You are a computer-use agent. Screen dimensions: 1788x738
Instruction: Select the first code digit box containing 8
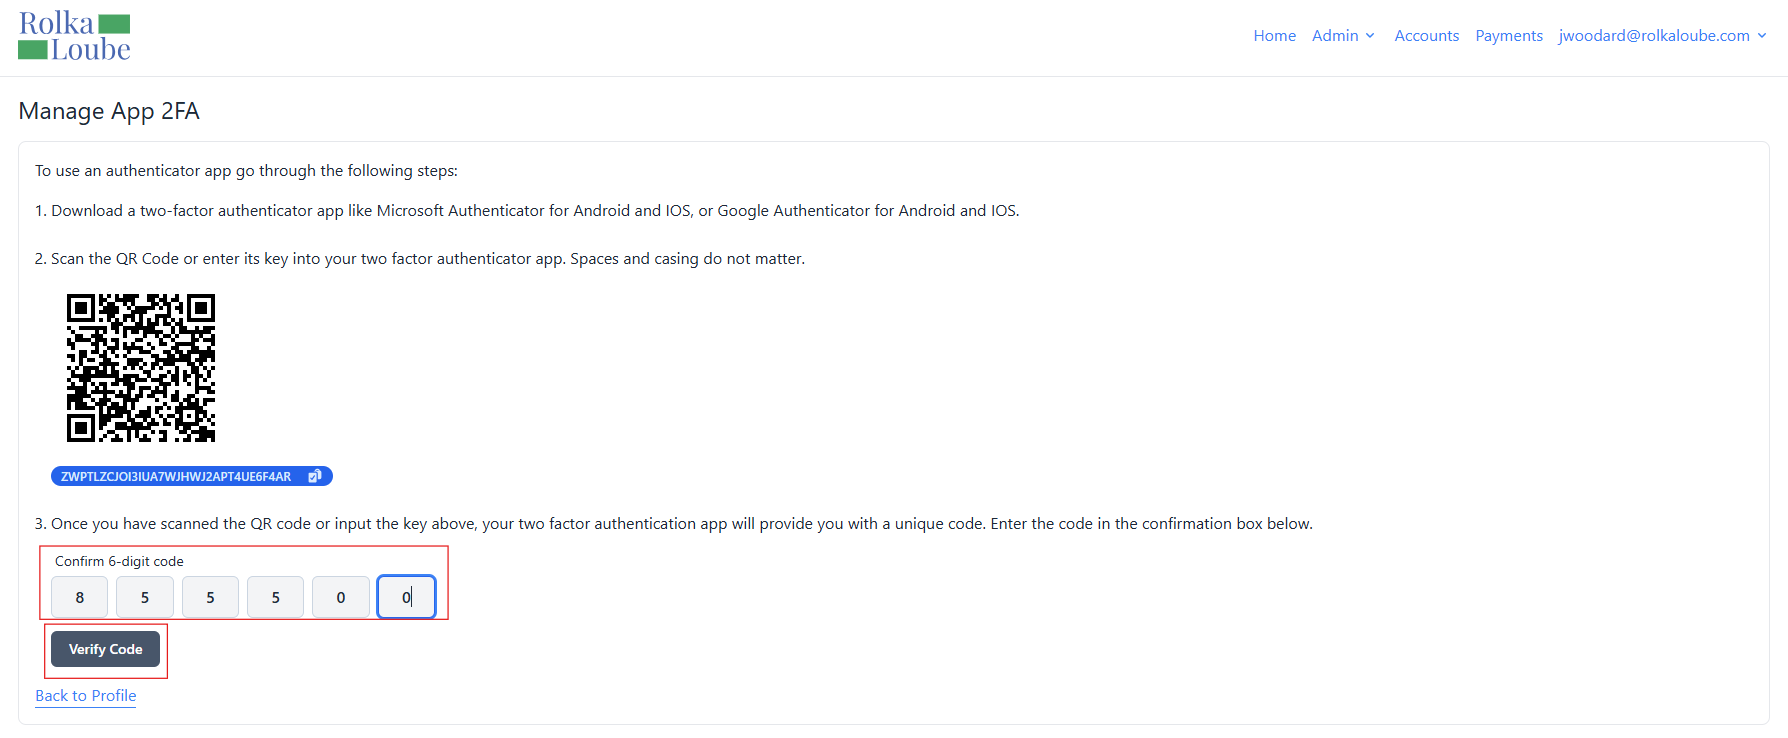point(79,597)
